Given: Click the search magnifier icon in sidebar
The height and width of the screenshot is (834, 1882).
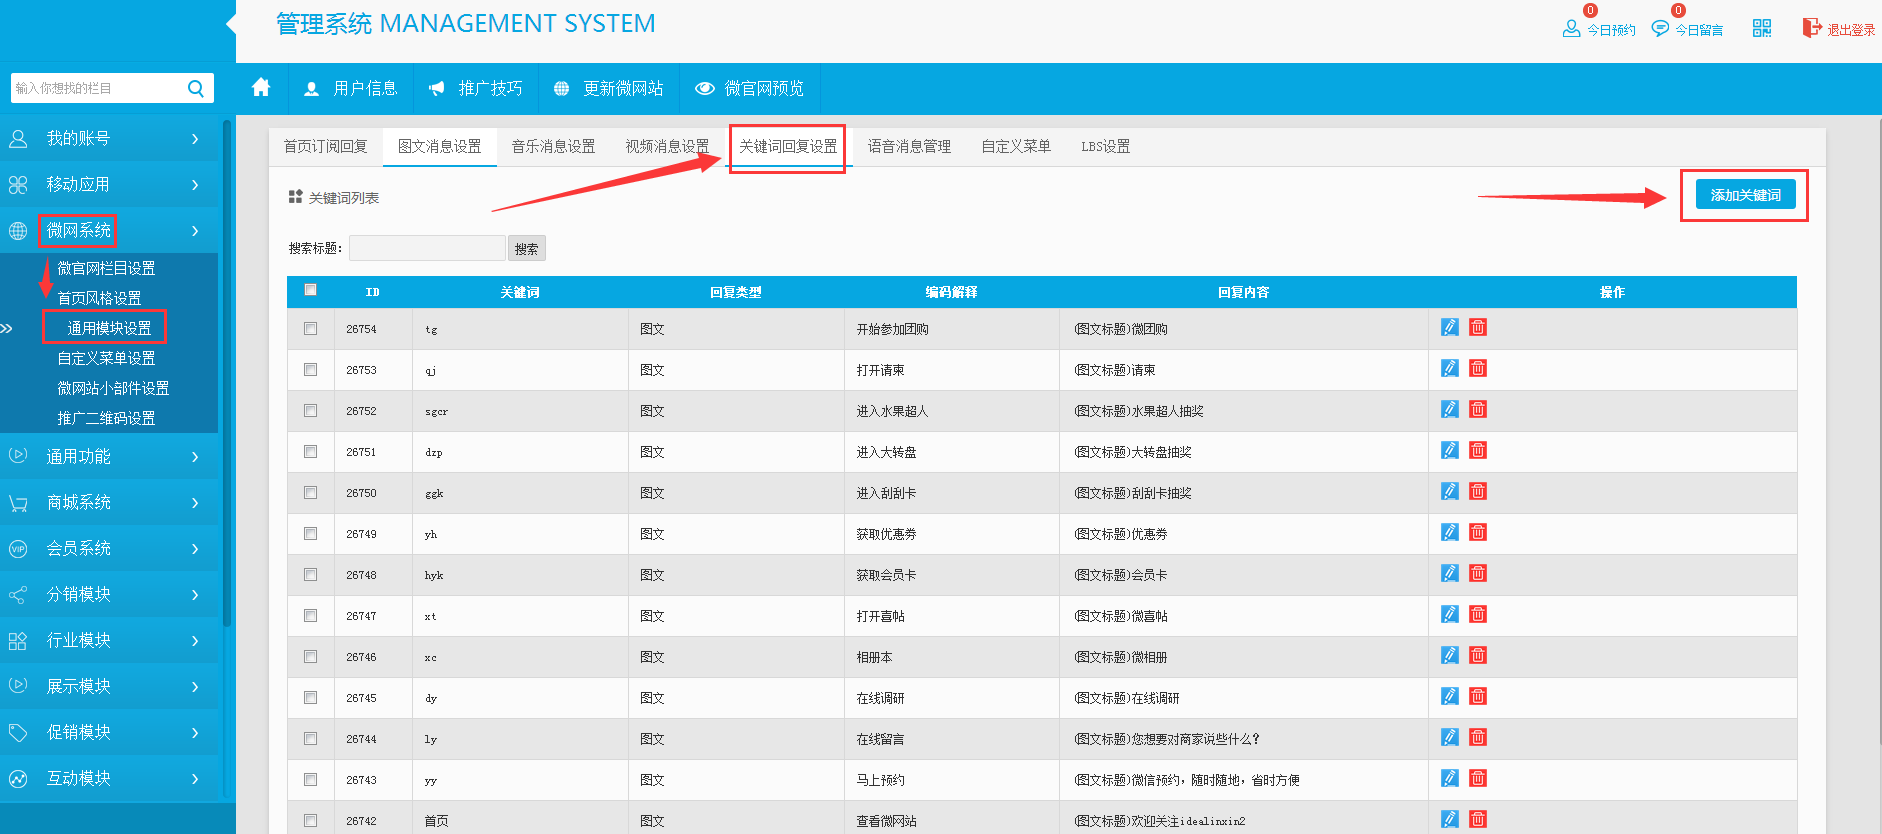Looking at the screenshot, I should click(196, 88).
